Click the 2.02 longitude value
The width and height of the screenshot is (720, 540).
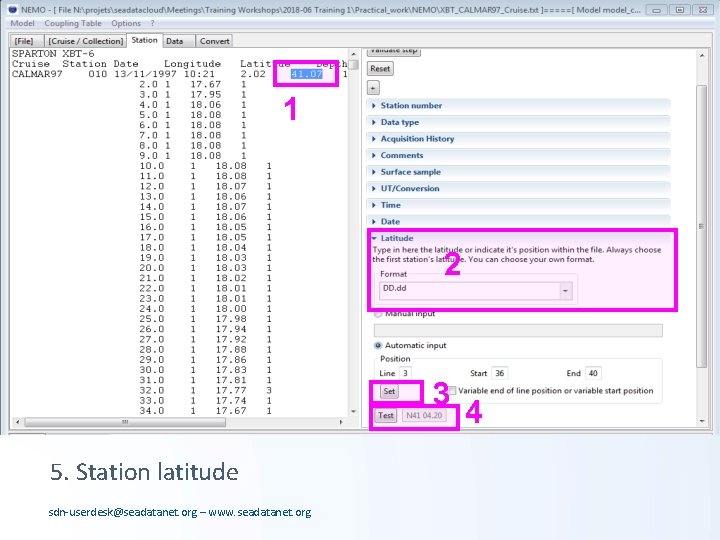tap(253, 74)
